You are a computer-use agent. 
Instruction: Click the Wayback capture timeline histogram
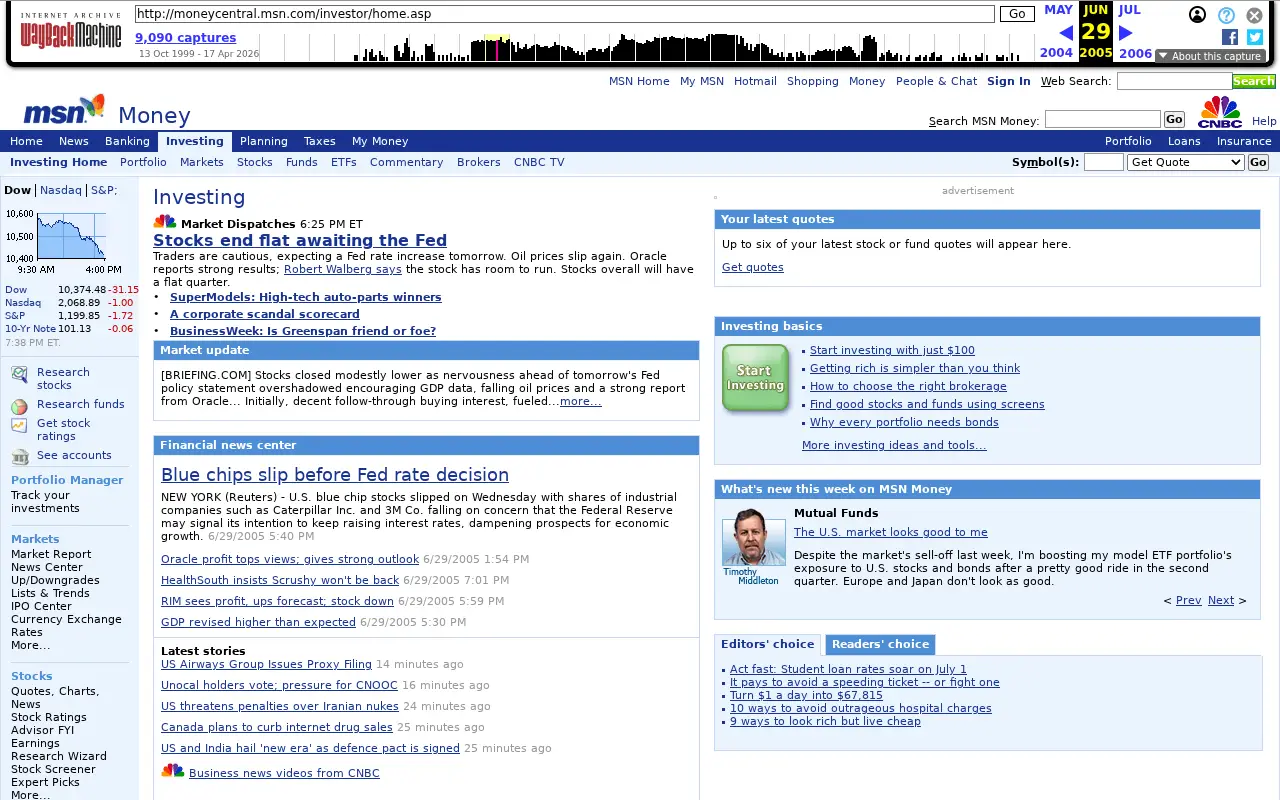647,47
